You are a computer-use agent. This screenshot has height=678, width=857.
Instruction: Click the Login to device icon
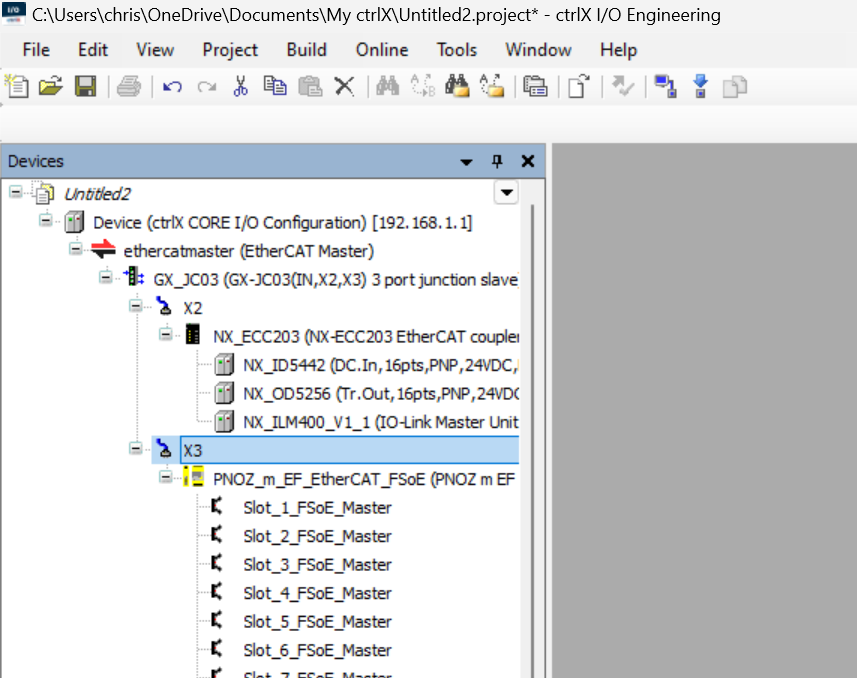coord(666,86)
